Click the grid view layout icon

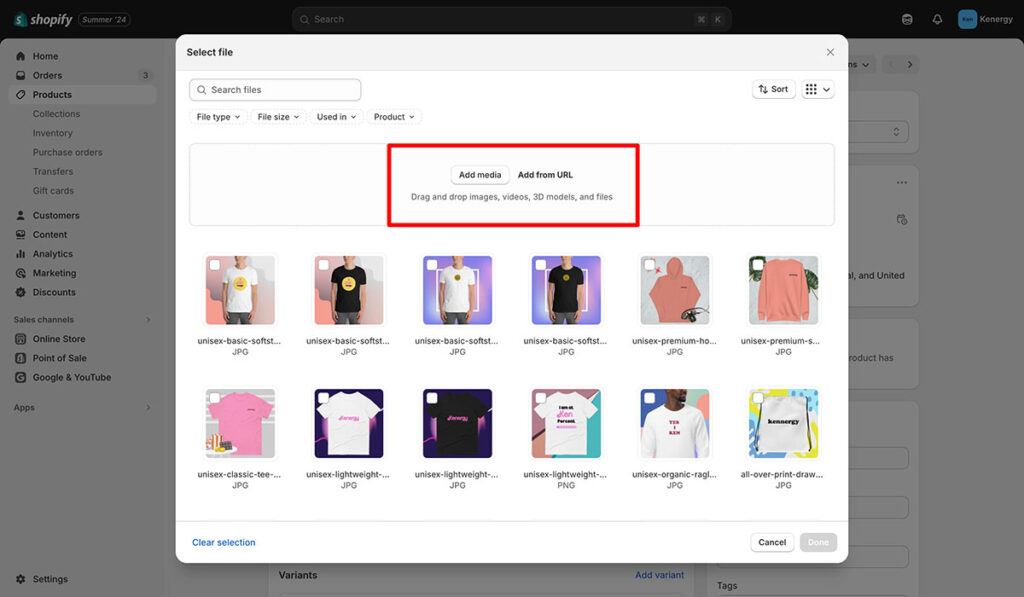(x=811, y=89)
